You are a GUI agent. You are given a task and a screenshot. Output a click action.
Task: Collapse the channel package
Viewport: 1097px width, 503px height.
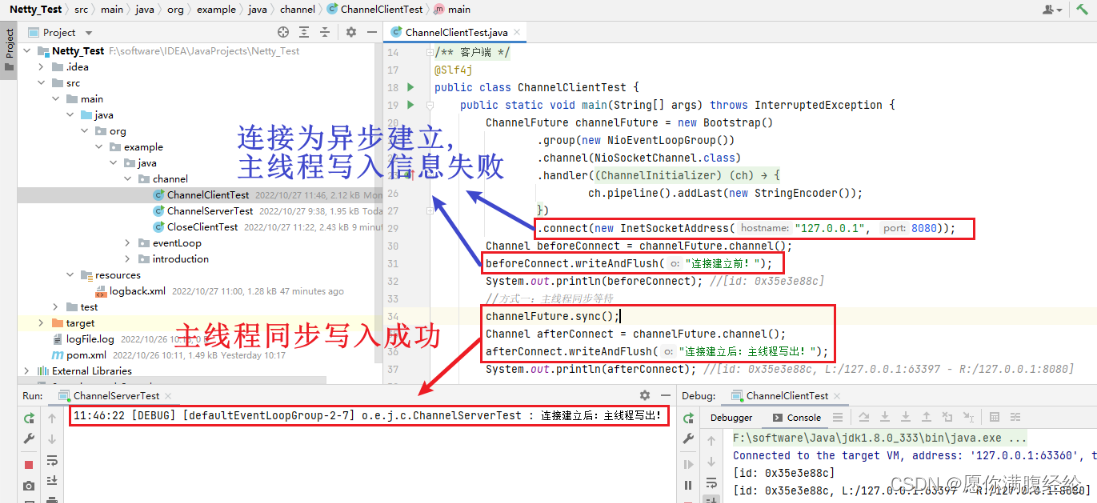pyautogui.click(x=128, y=179)
